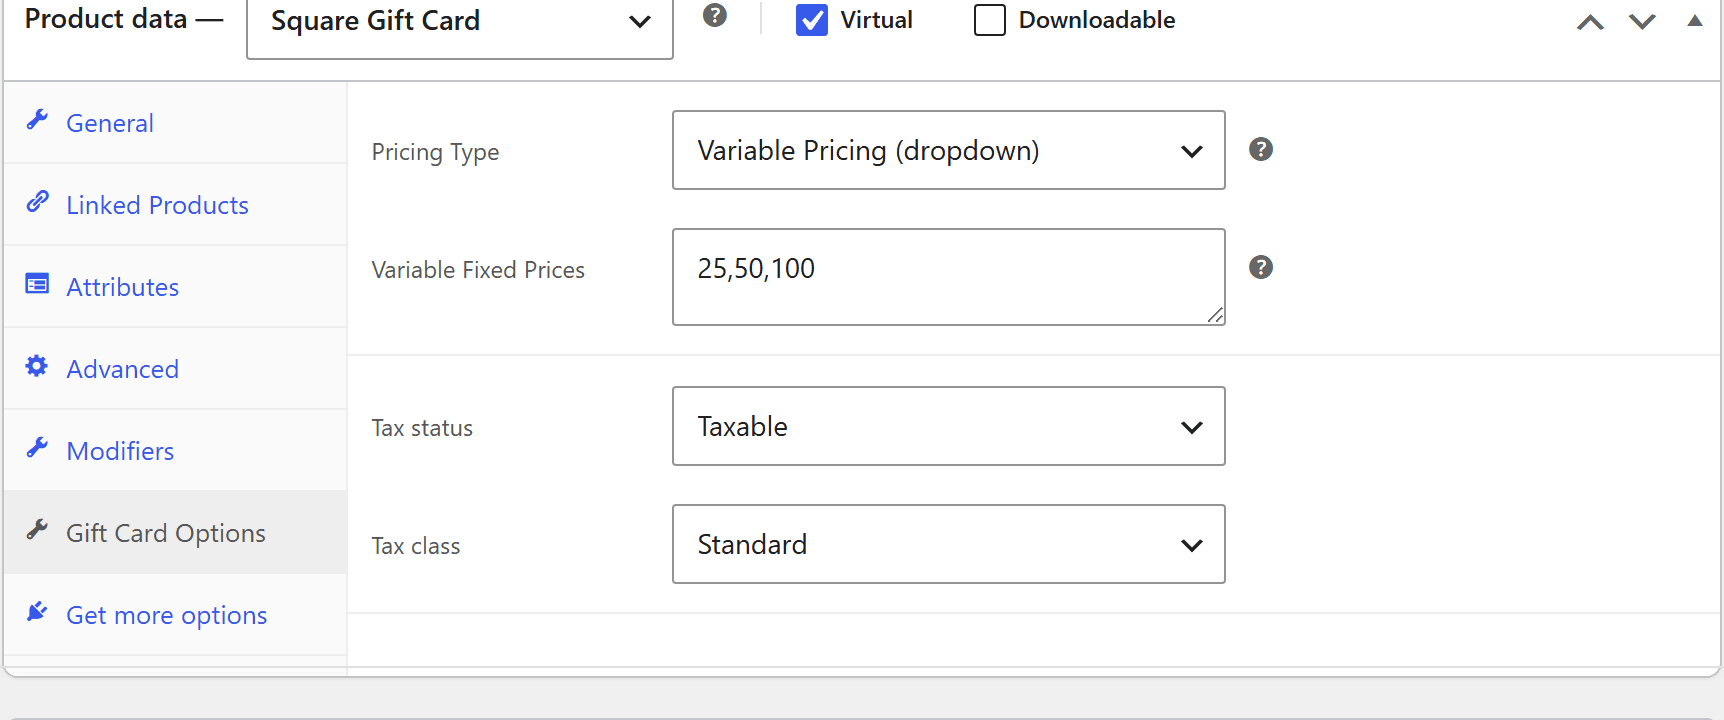
Task: Open the Get more options link
Action: point(175,615)
